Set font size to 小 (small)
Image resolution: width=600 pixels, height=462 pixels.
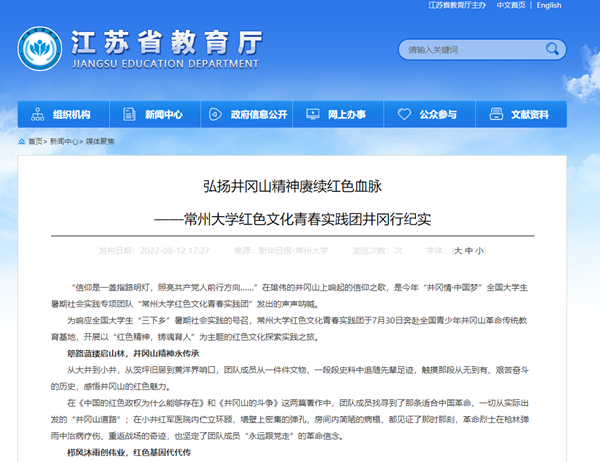(479, 251)
